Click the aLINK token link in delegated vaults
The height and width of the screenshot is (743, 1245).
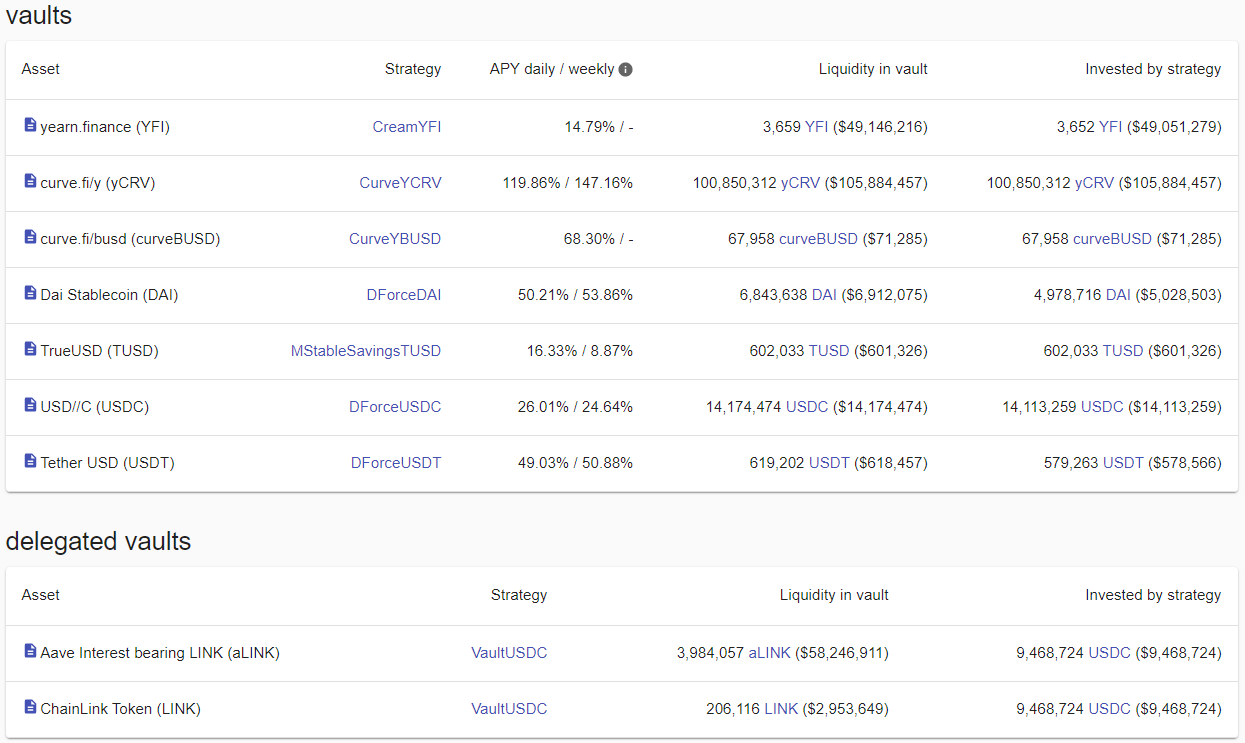pyautogui.click(x=770, y=653)
